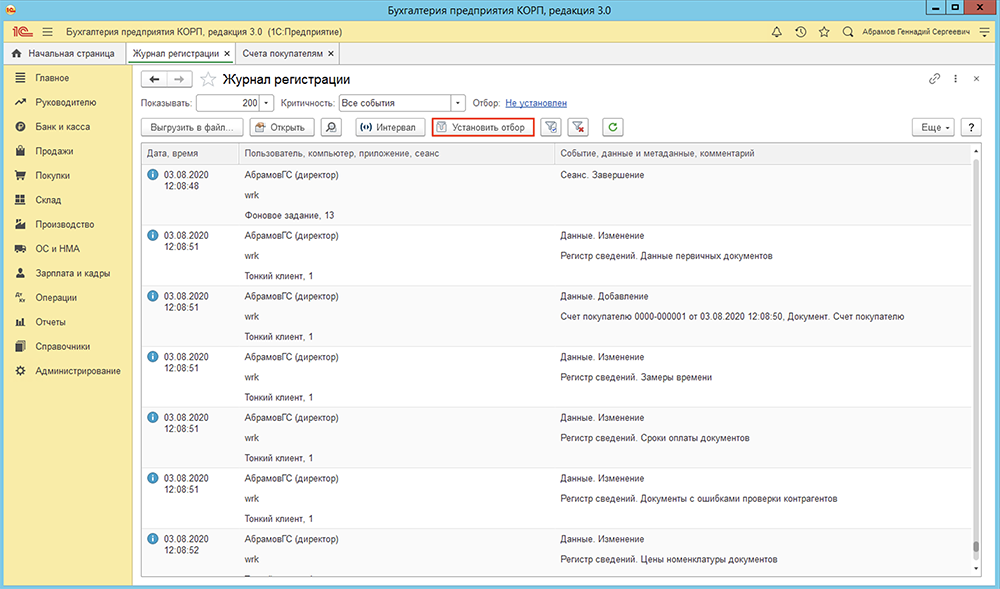
Task: Click the filter by current value icon
Action: coord(550,127)
